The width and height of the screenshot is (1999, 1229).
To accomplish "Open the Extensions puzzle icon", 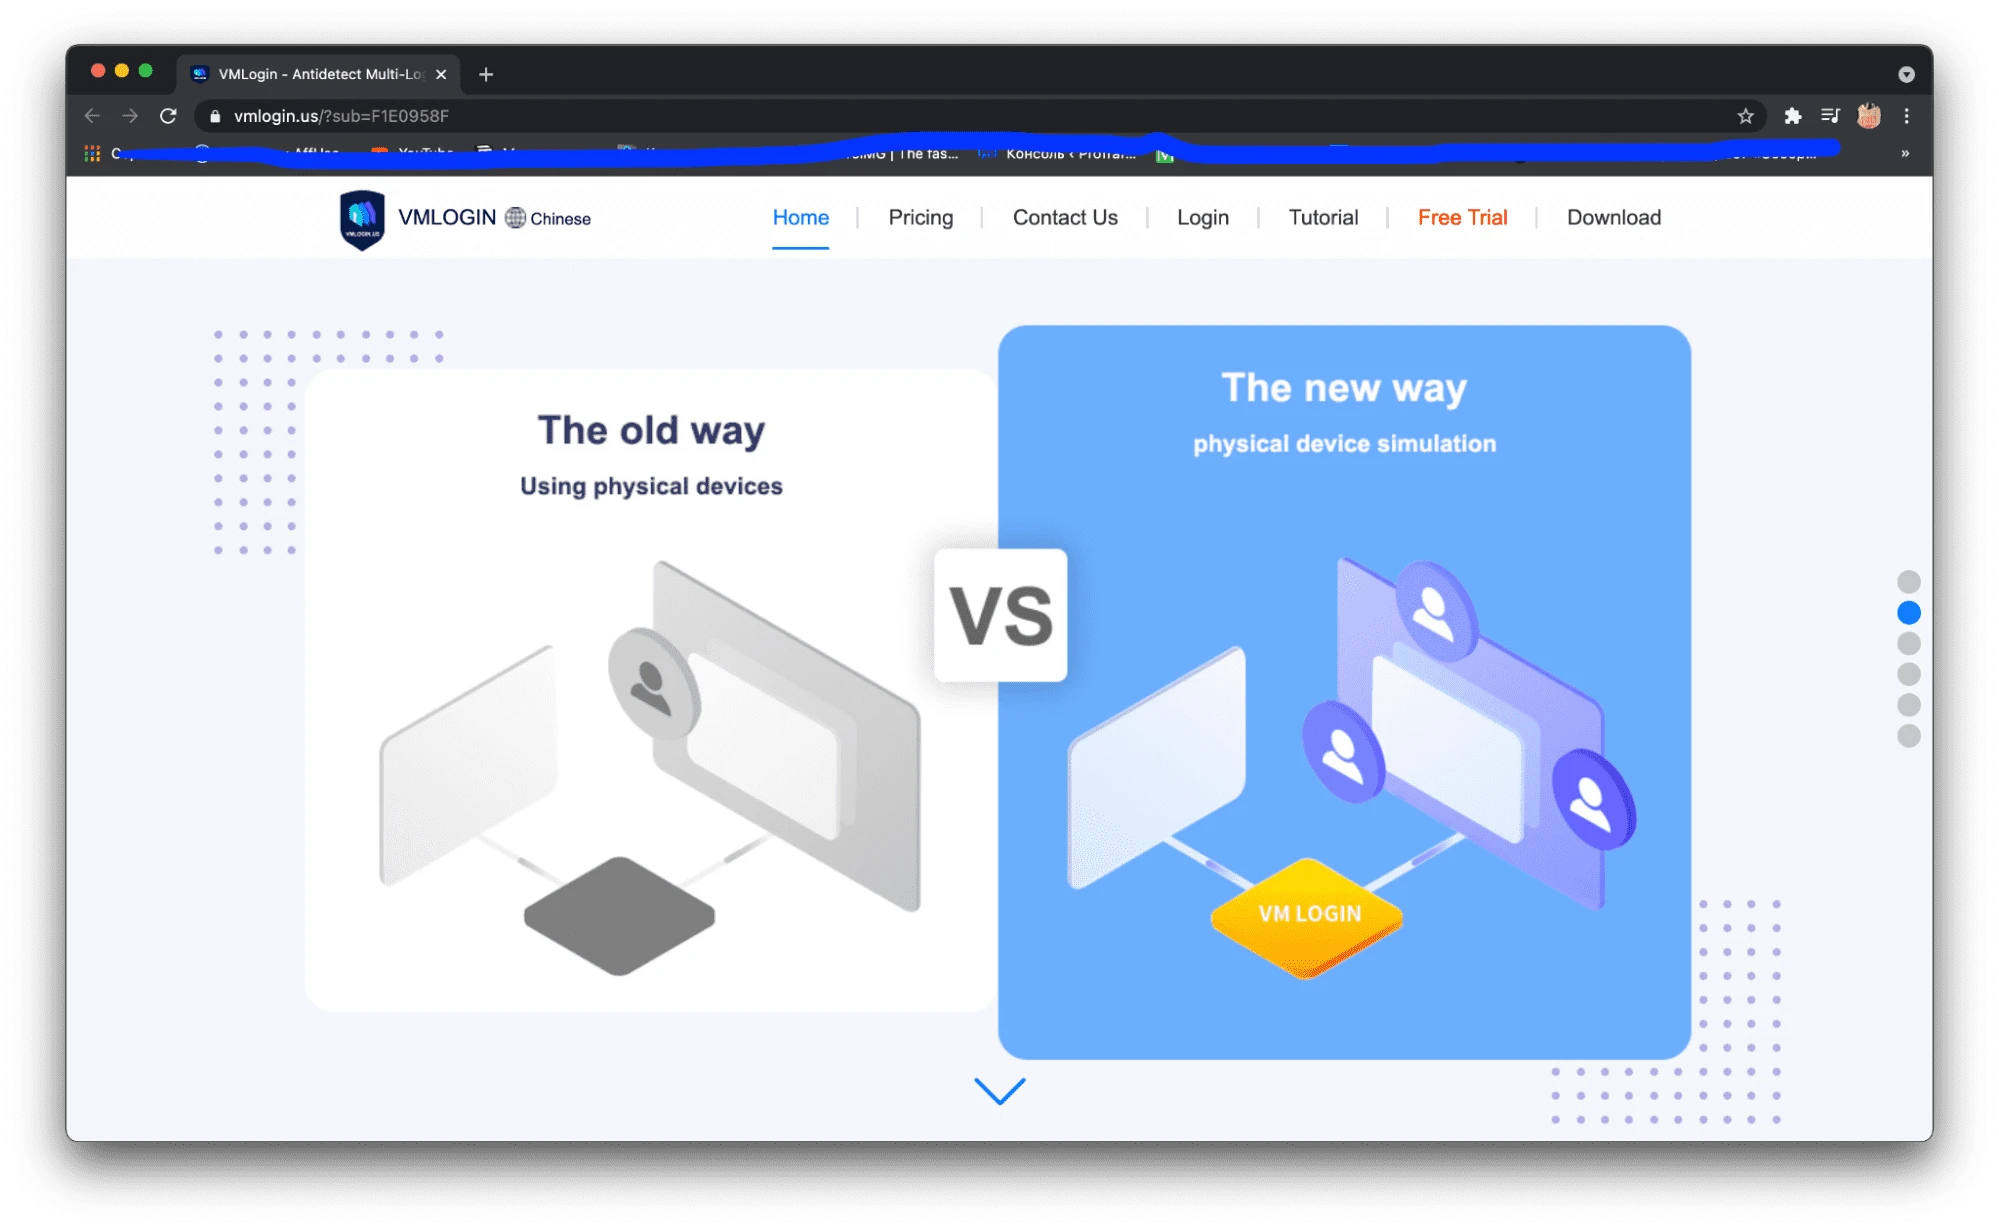I will point(1792,116).
